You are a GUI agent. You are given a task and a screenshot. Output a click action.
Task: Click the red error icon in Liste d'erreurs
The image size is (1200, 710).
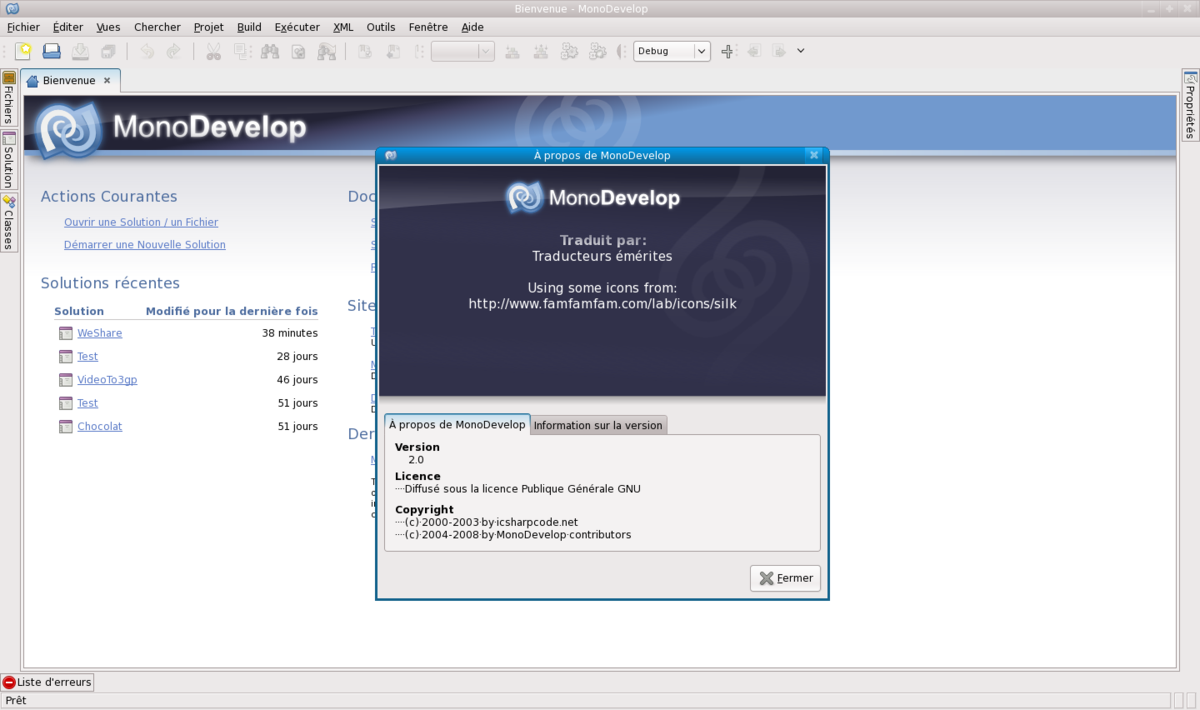click(9, 682)
